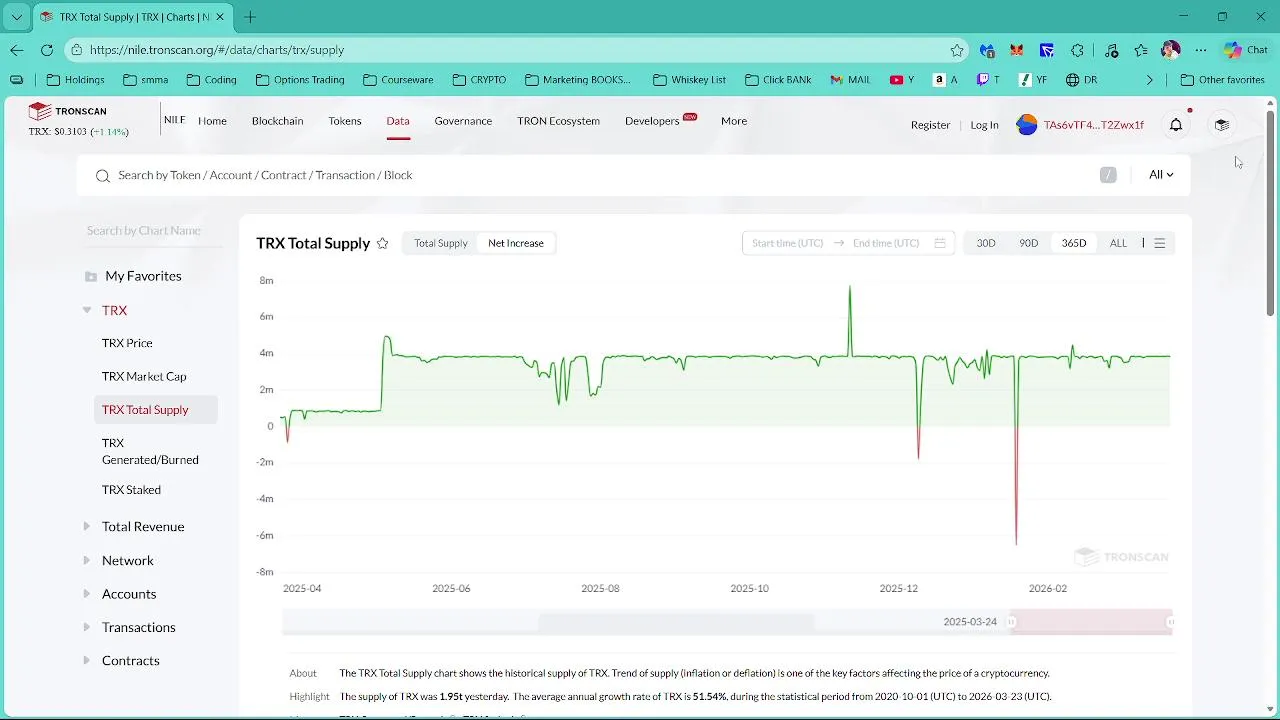Open the Tokens nav menu

coord(345,121)
